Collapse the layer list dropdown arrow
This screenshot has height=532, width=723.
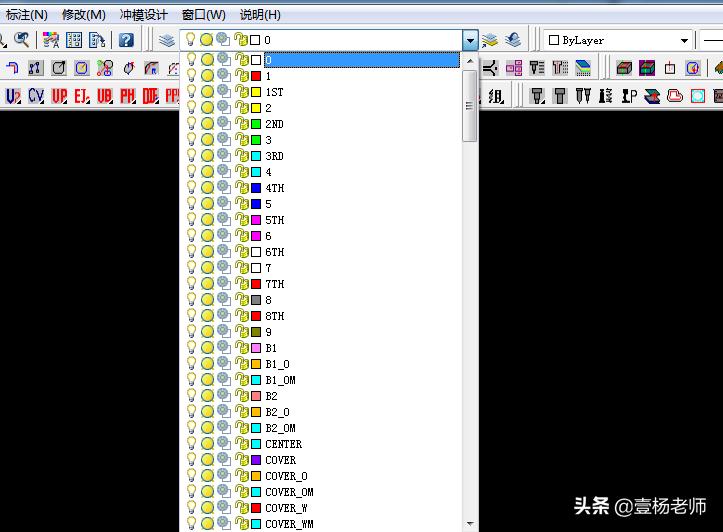coord(470,41)
